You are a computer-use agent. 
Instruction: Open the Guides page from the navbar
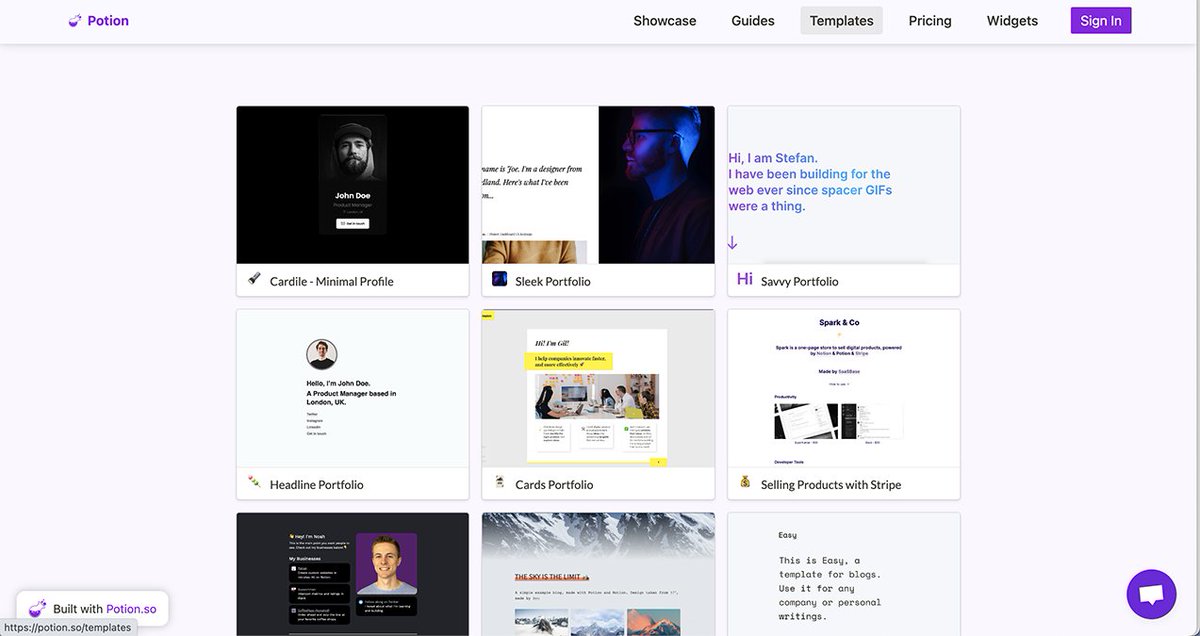(752, 20)
